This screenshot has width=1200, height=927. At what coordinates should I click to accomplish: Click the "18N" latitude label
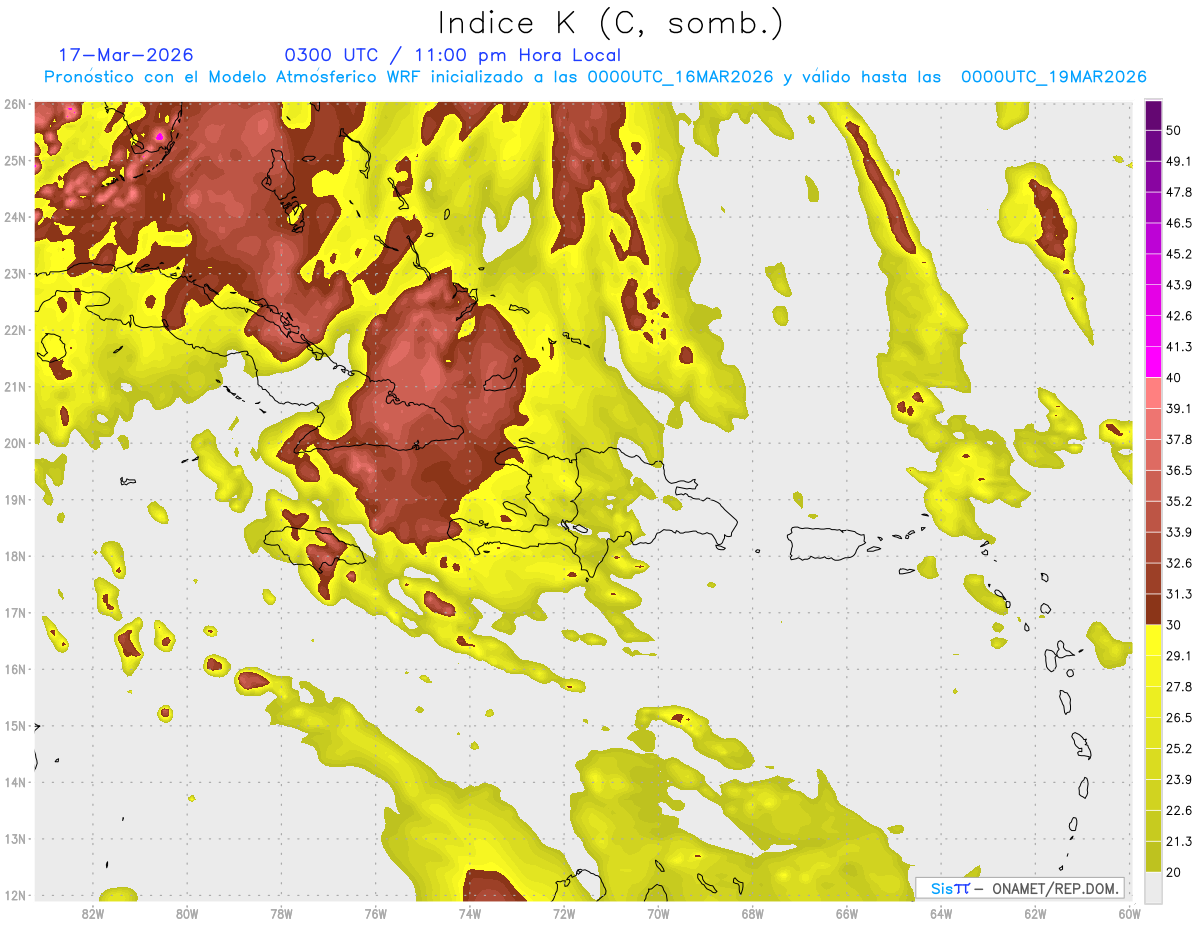pyautogui.click(x=15, y=556)
